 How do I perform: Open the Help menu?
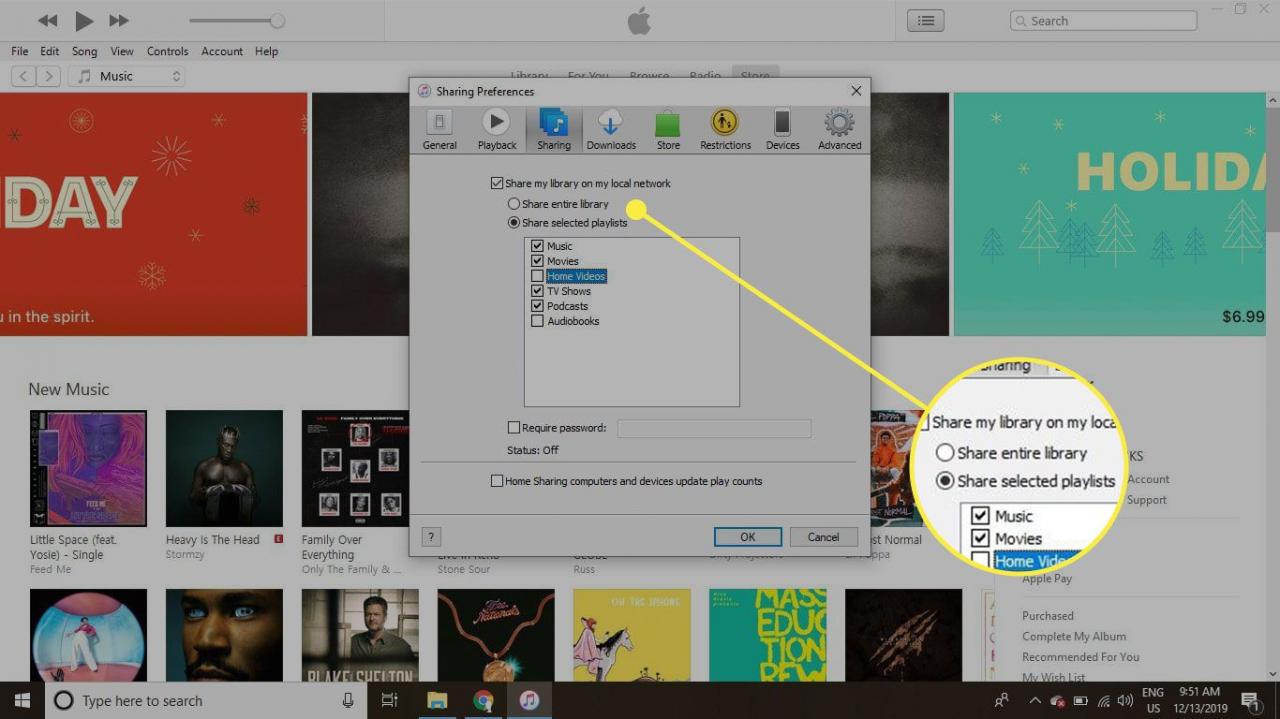coord(266,51)
